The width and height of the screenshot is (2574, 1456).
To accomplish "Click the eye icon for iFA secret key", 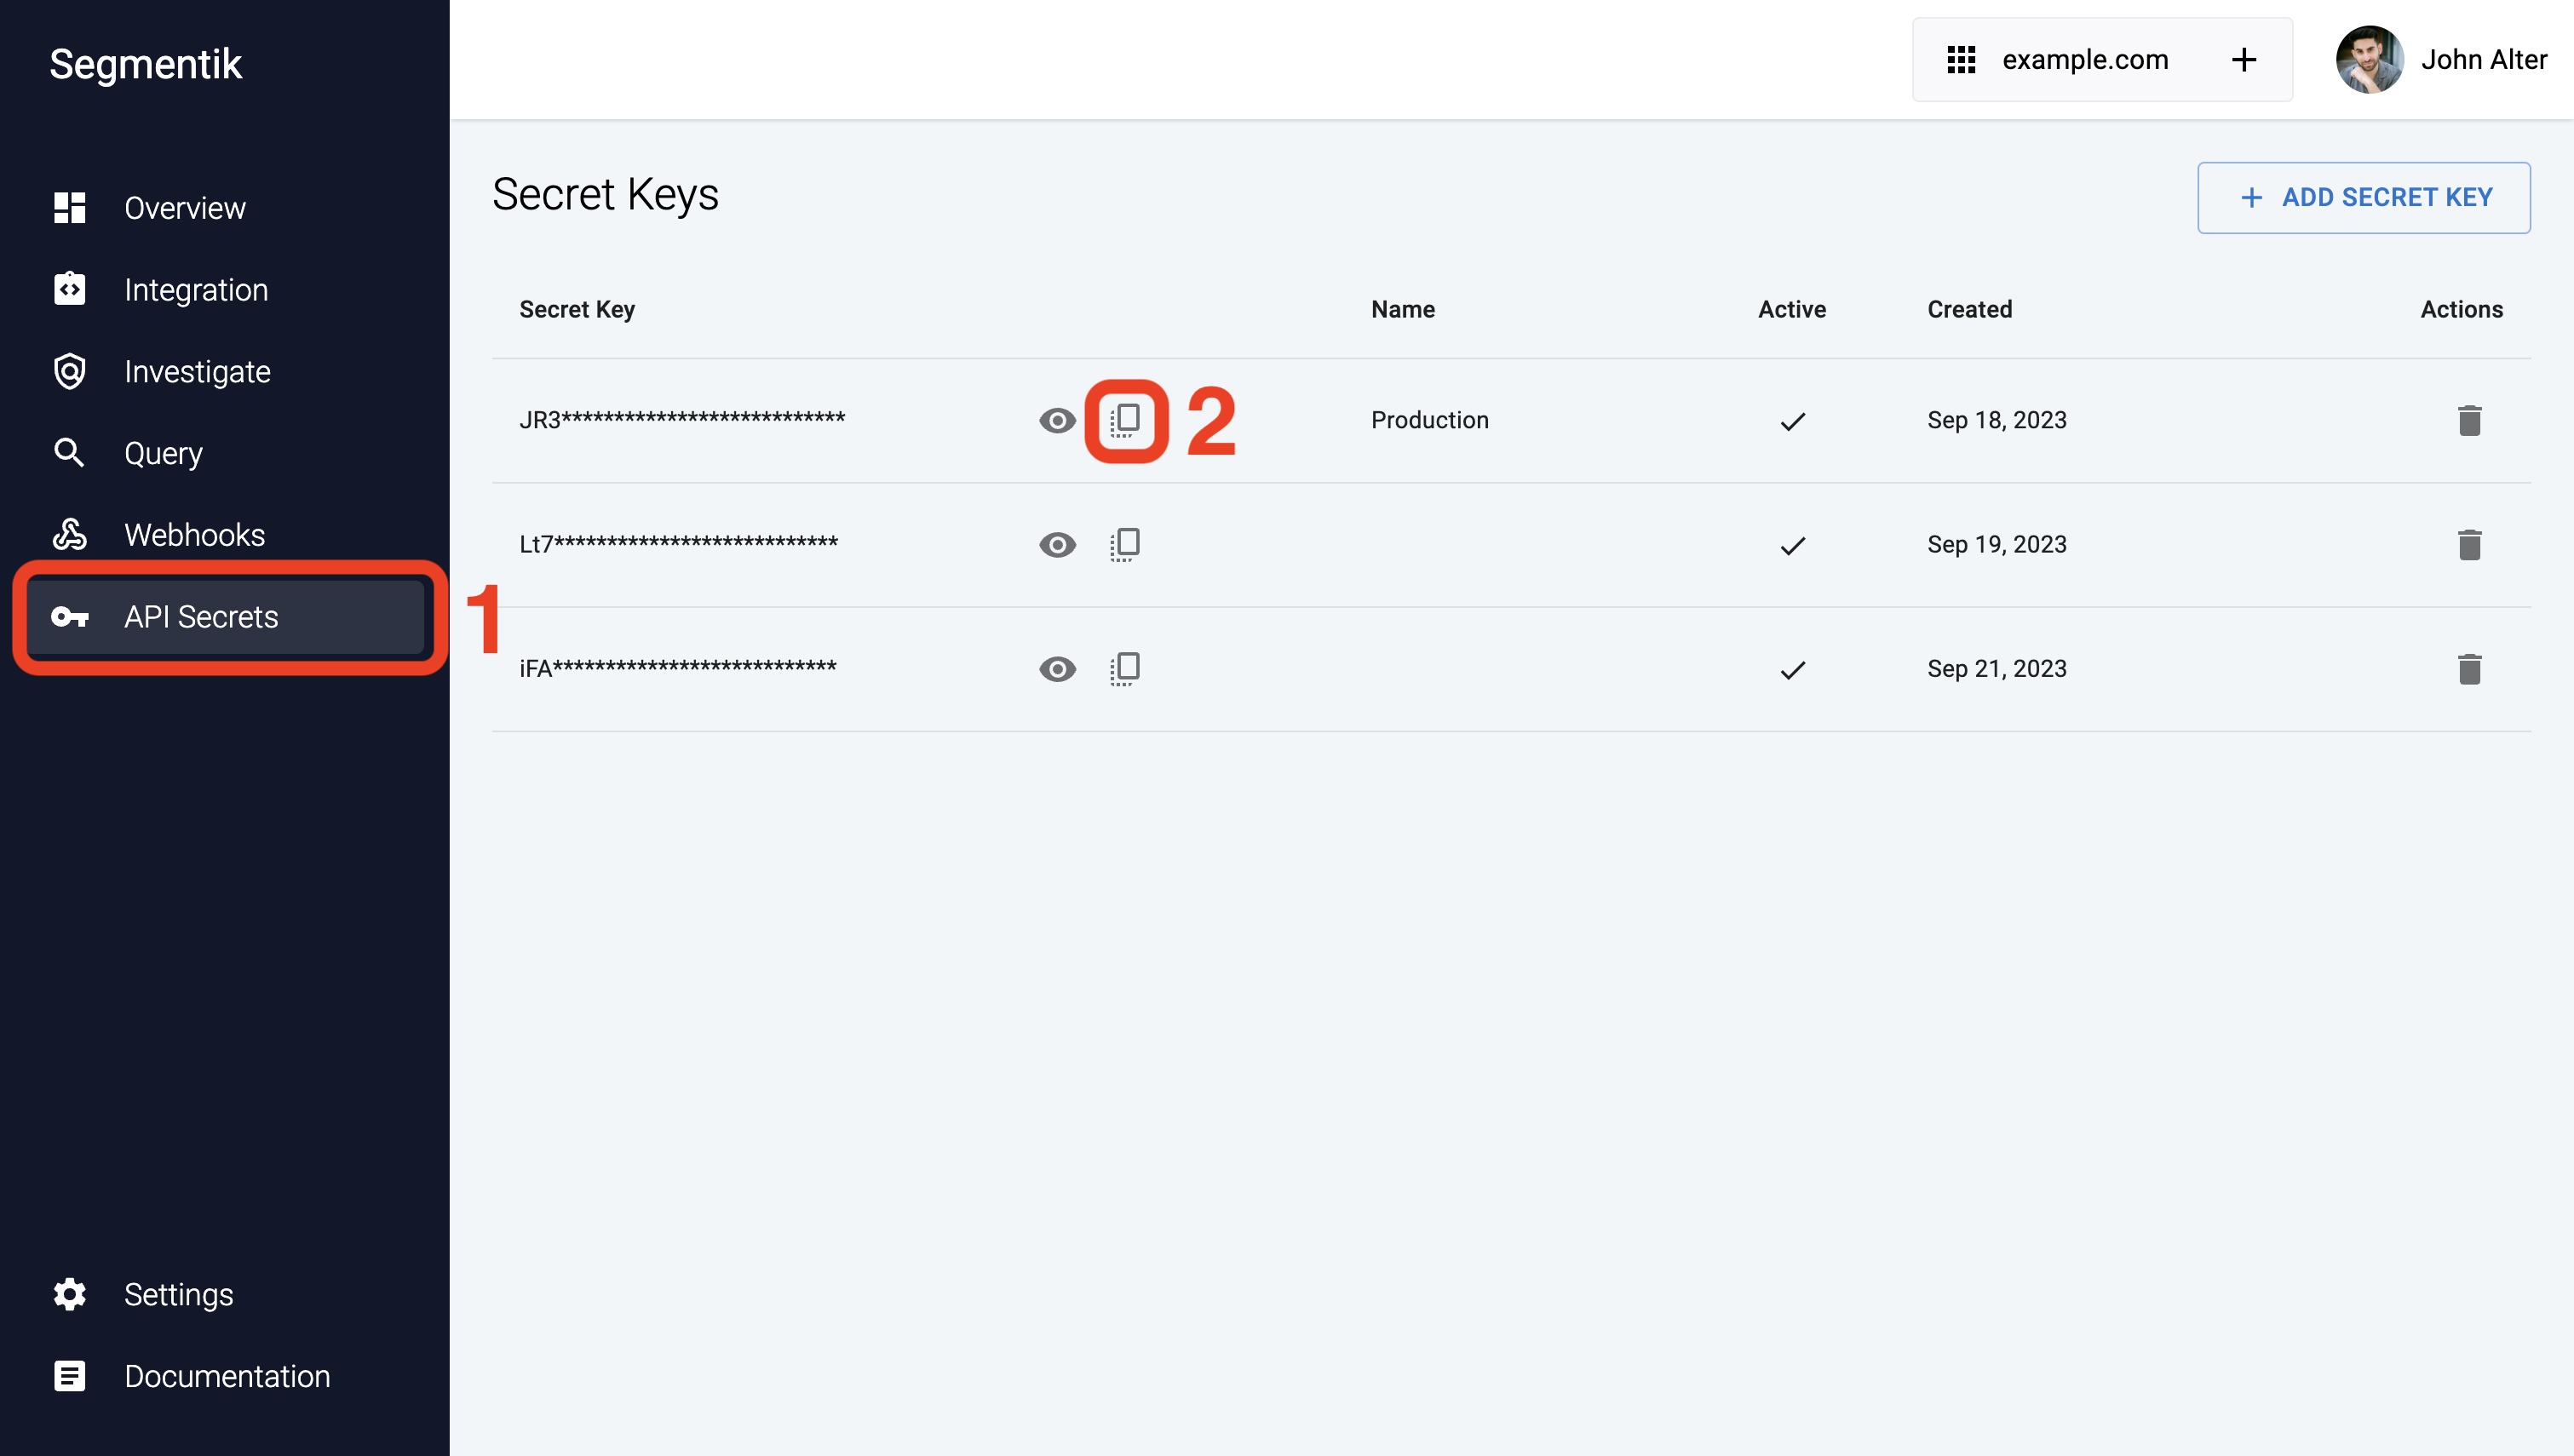I will 1059,668.
